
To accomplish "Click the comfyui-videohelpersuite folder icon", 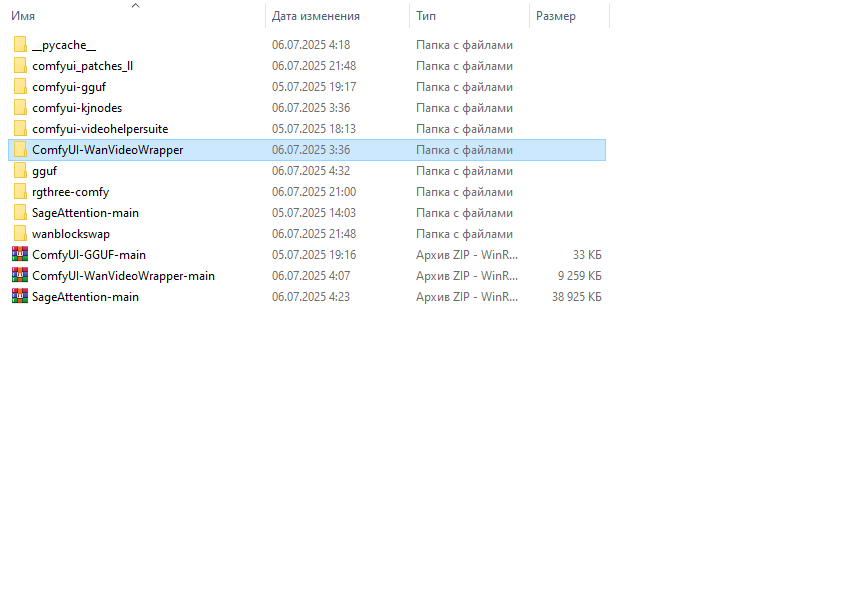I will (x=20, y=129).
